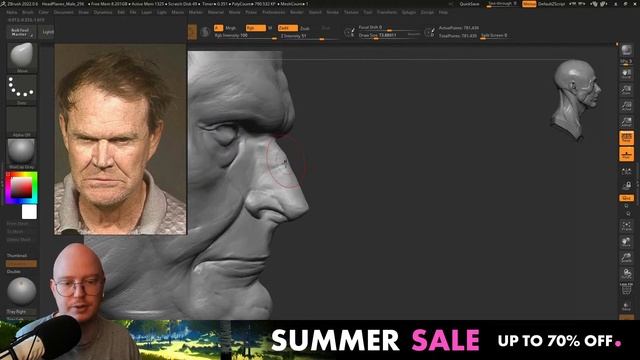Open the Tool menu
Viewport: 640px width, 360px height.
click(368, 12)
